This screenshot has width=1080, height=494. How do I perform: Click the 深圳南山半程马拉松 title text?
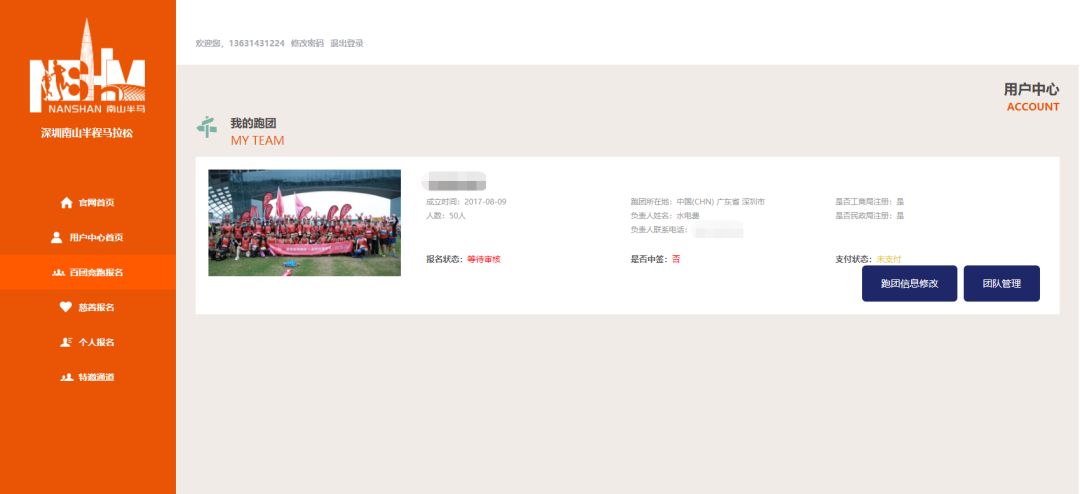[87, 133]
